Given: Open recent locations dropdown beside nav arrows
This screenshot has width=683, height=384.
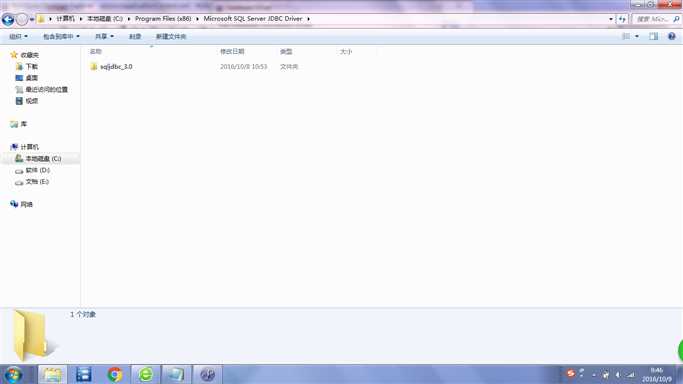Looking at the screenshot, I should (x=32, y=20).
